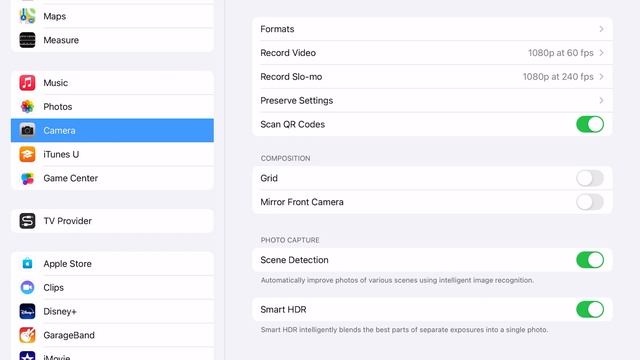Image resolution: width=640 pixels, height=360 pixels.
Task: Select the Music app icon
Action: [x=27, y=83]
